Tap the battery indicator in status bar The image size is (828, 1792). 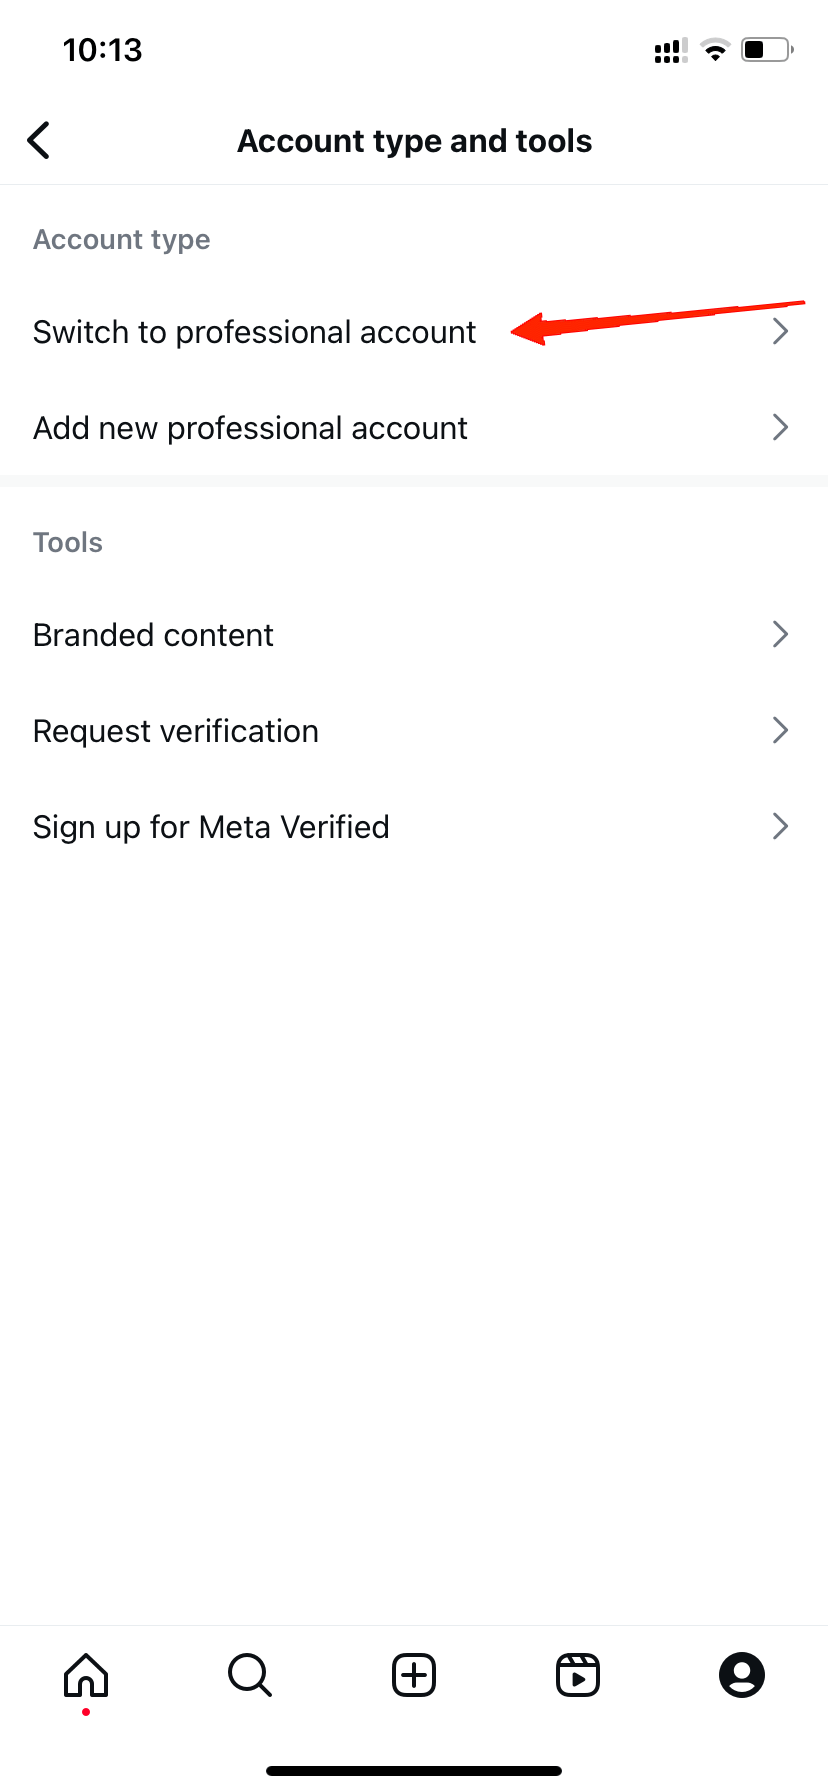[x=765, y=49]
